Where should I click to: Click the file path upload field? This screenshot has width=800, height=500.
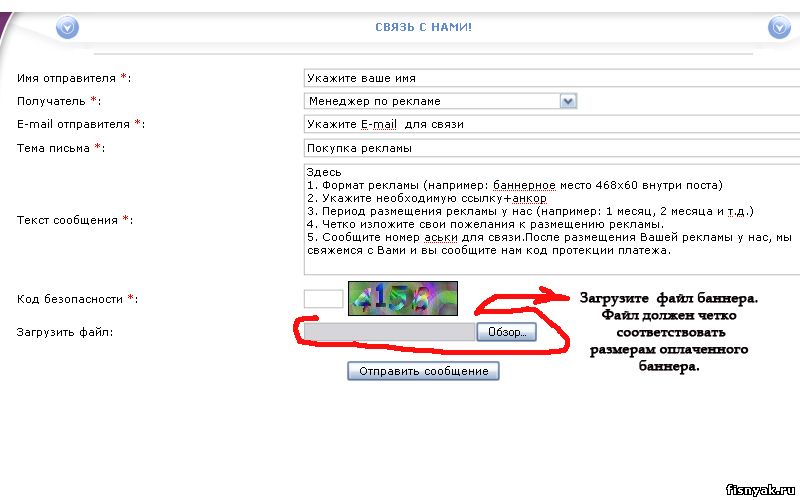click(x=389, y=332)
